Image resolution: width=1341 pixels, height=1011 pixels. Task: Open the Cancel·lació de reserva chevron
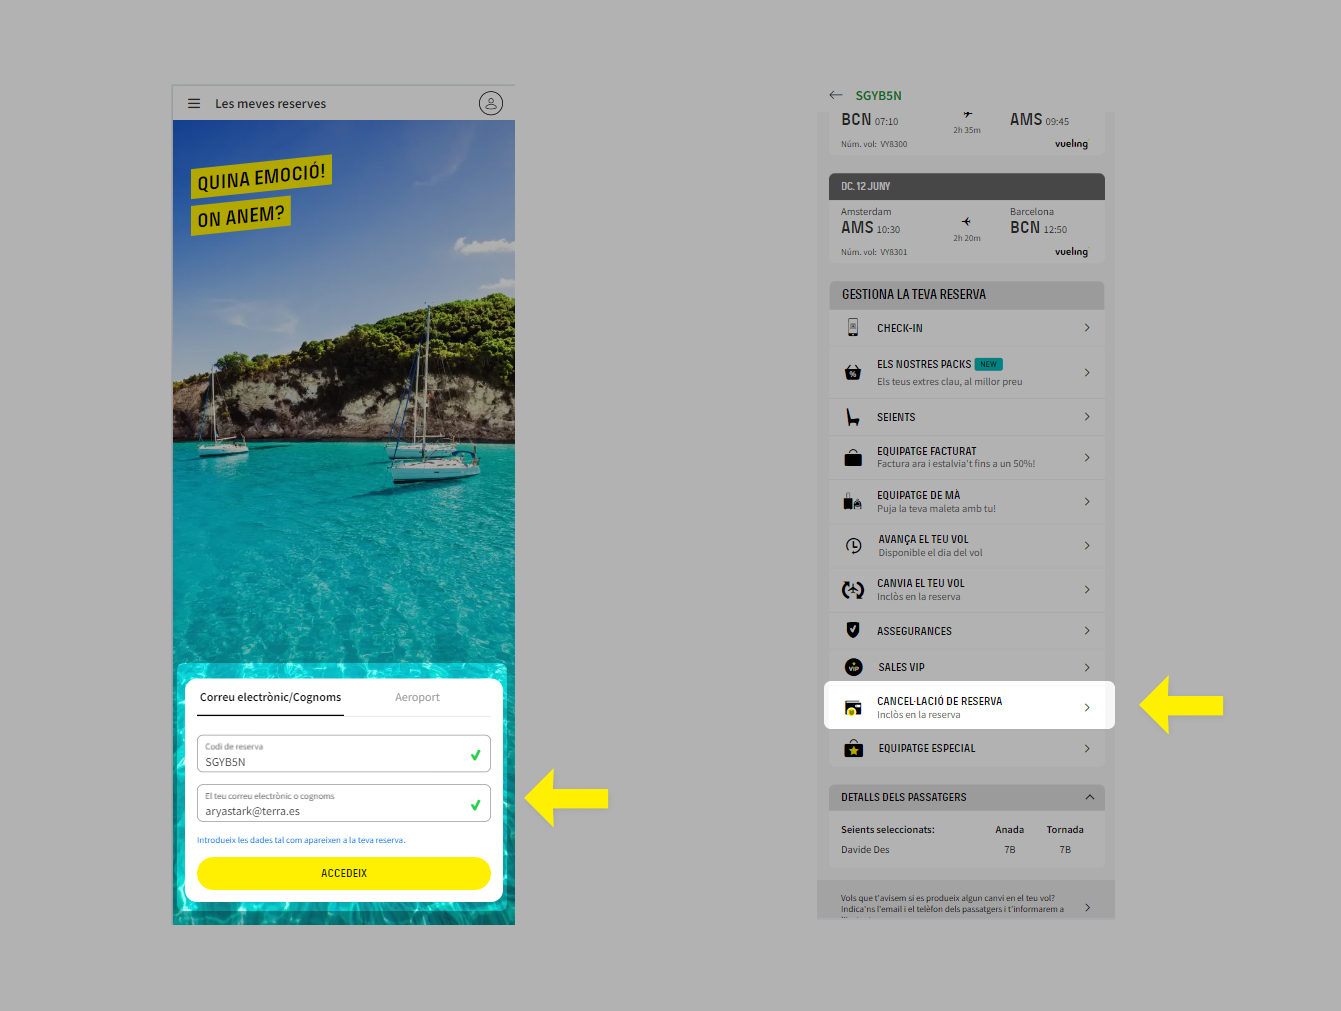tap(1087, 708)
